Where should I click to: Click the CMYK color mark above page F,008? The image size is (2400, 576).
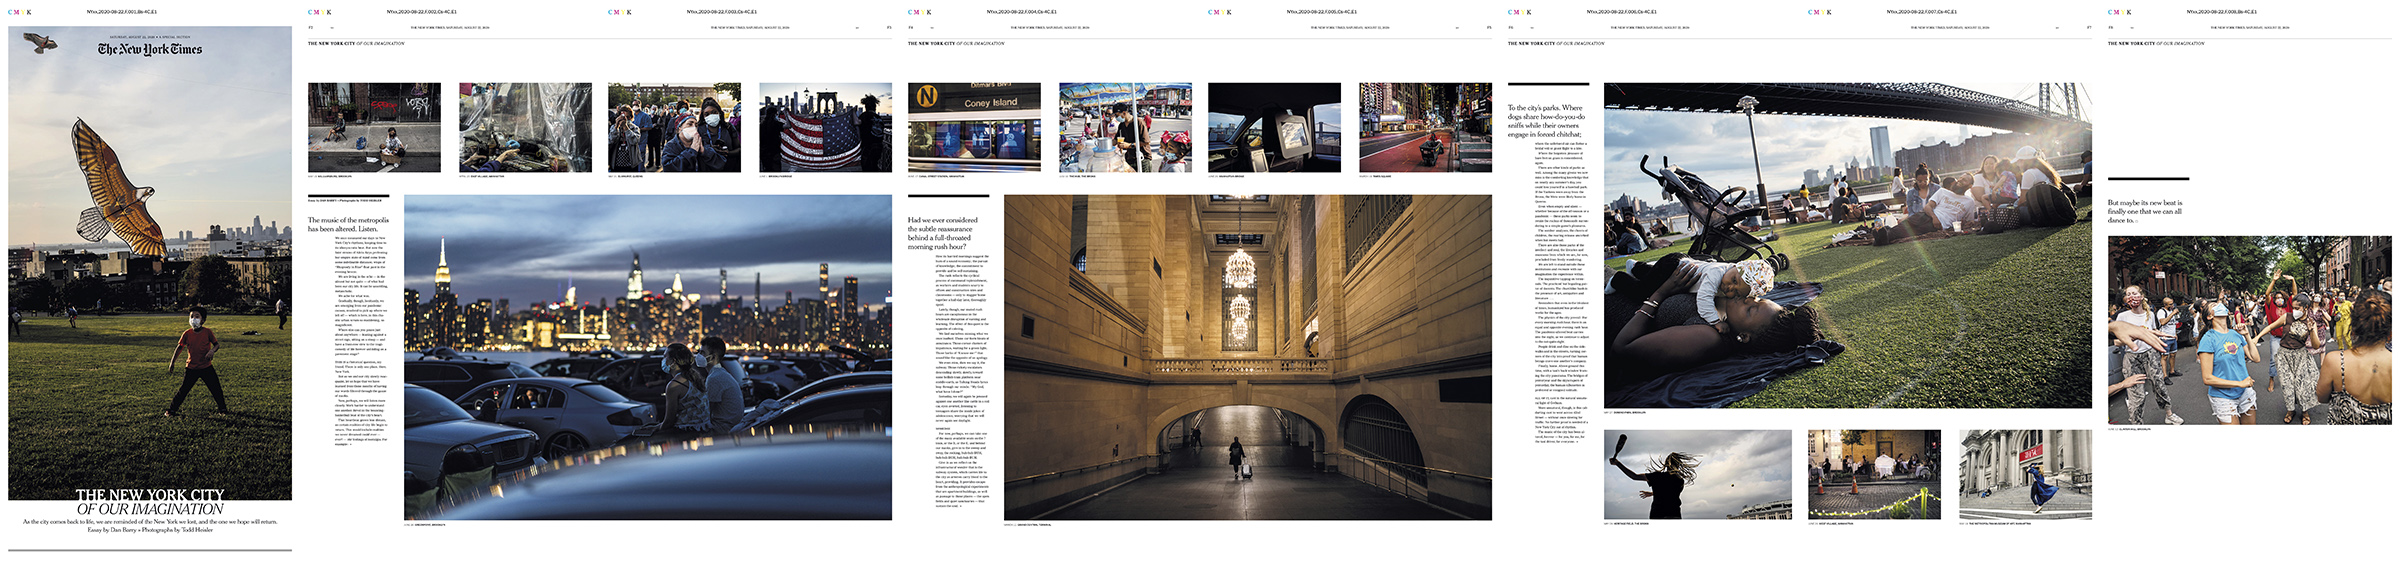[x=2120, y=12]
